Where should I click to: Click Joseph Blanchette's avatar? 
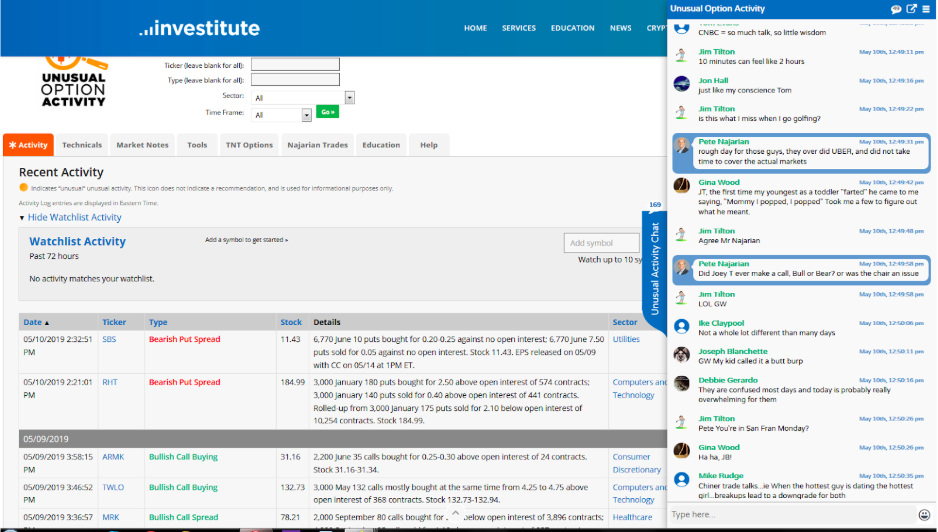681,355
